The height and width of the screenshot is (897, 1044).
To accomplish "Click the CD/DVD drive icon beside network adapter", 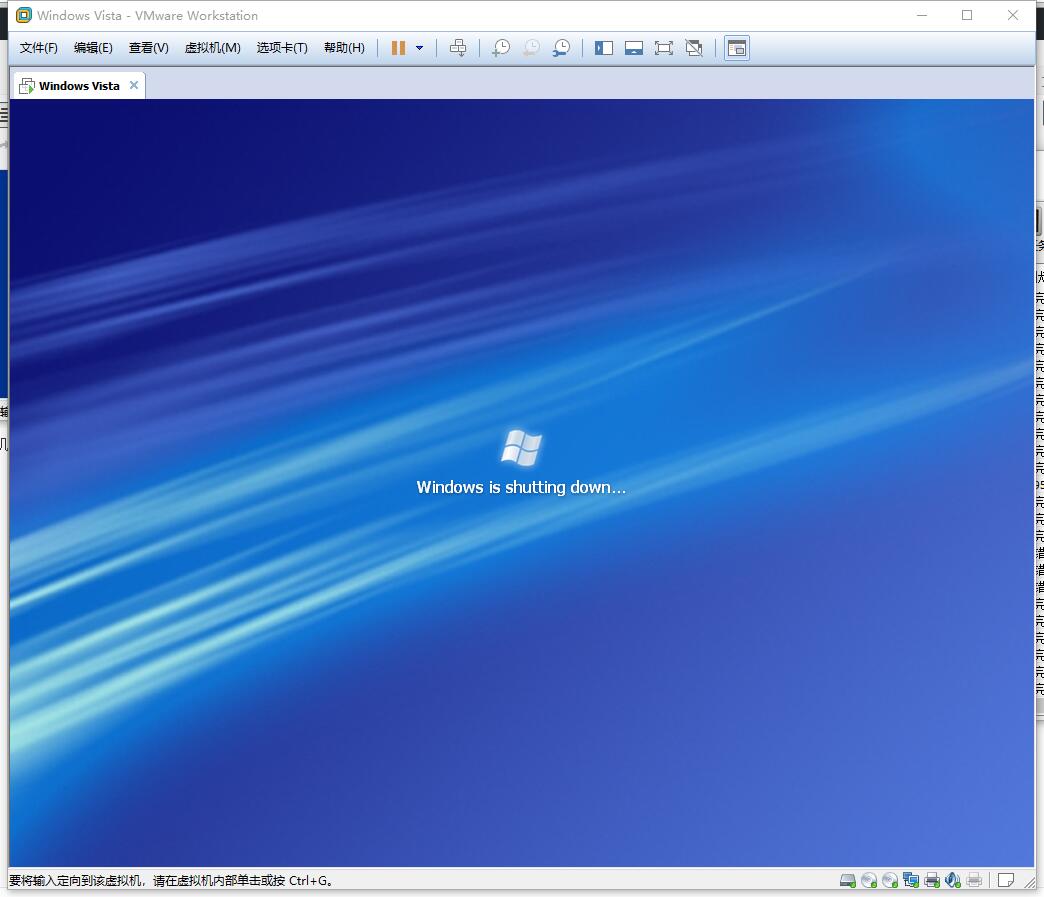I will (x=890, y=880).
